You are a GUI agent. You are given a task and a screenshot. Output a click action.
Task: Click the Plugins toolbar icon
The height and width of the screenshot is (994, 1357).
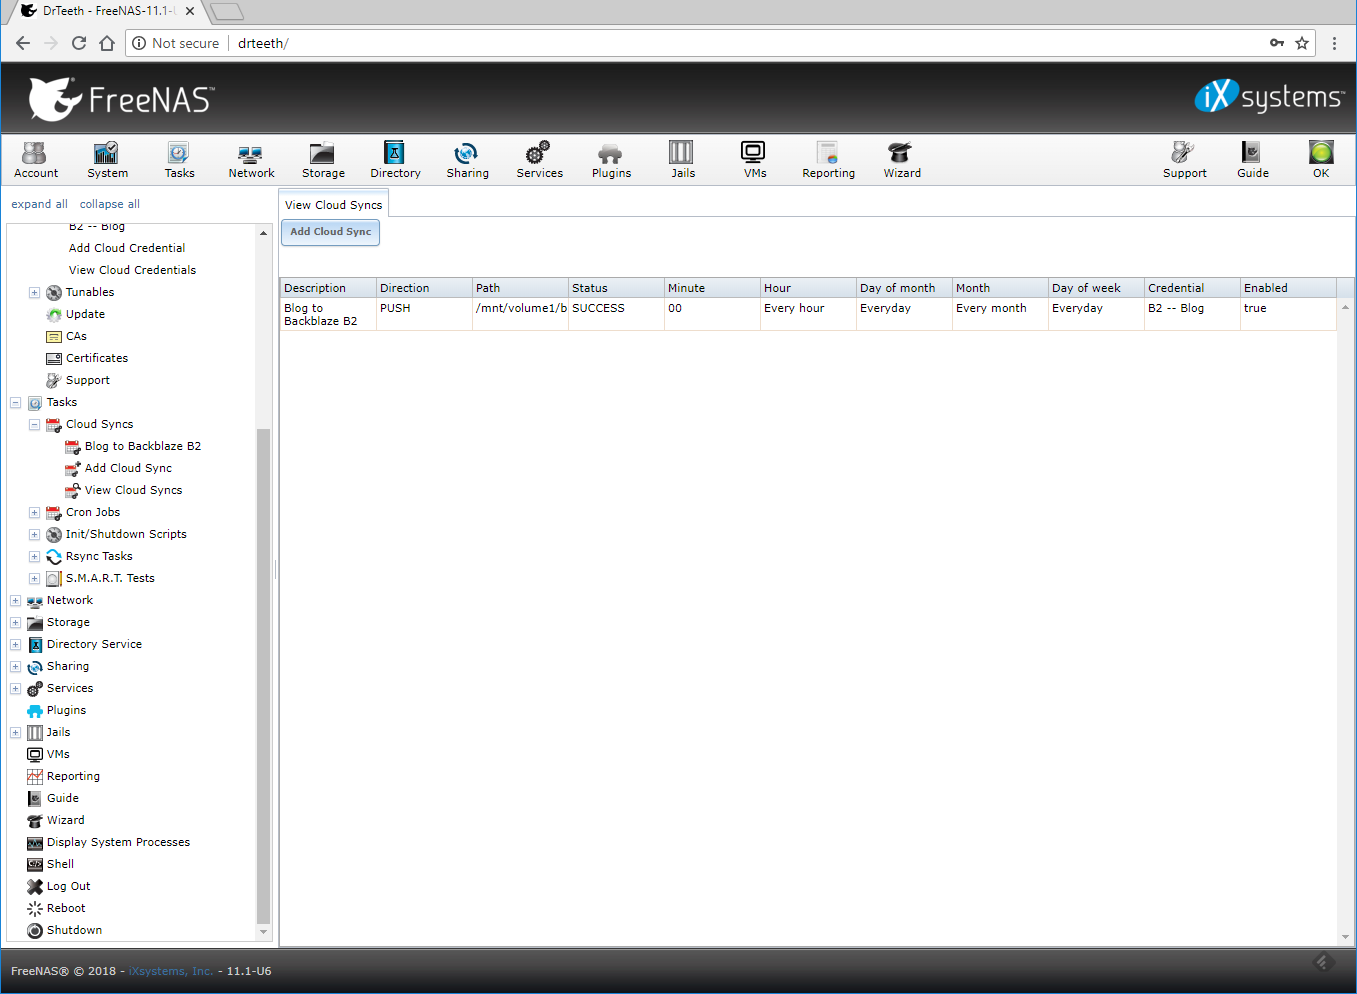click(611, 160)
